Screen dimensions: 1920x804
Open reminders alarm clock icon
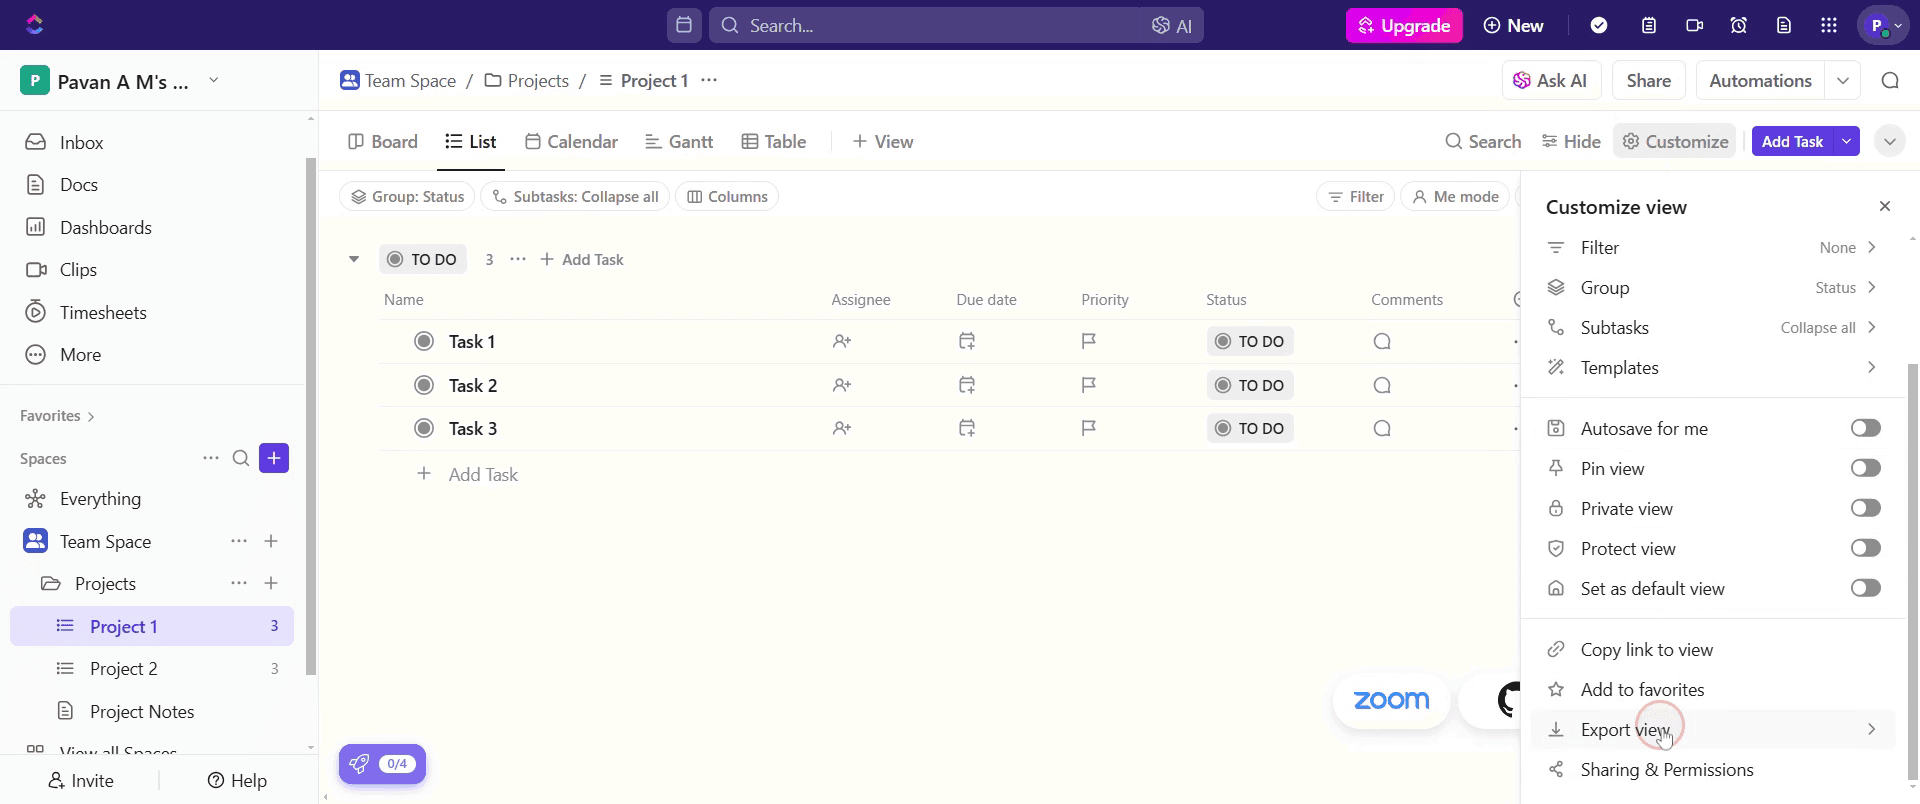(1739, 25)
